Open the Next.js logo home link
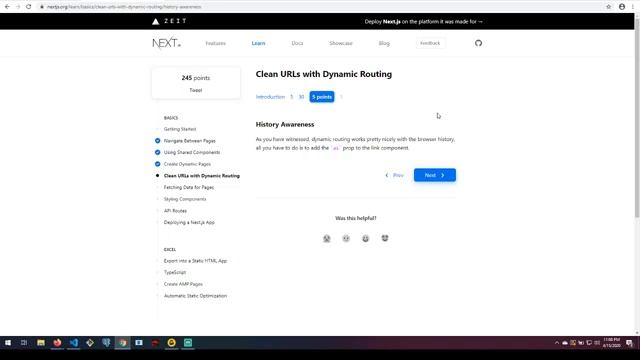Image resolution: width=640 pixels, height=360 pixels. tap(167, 43)
